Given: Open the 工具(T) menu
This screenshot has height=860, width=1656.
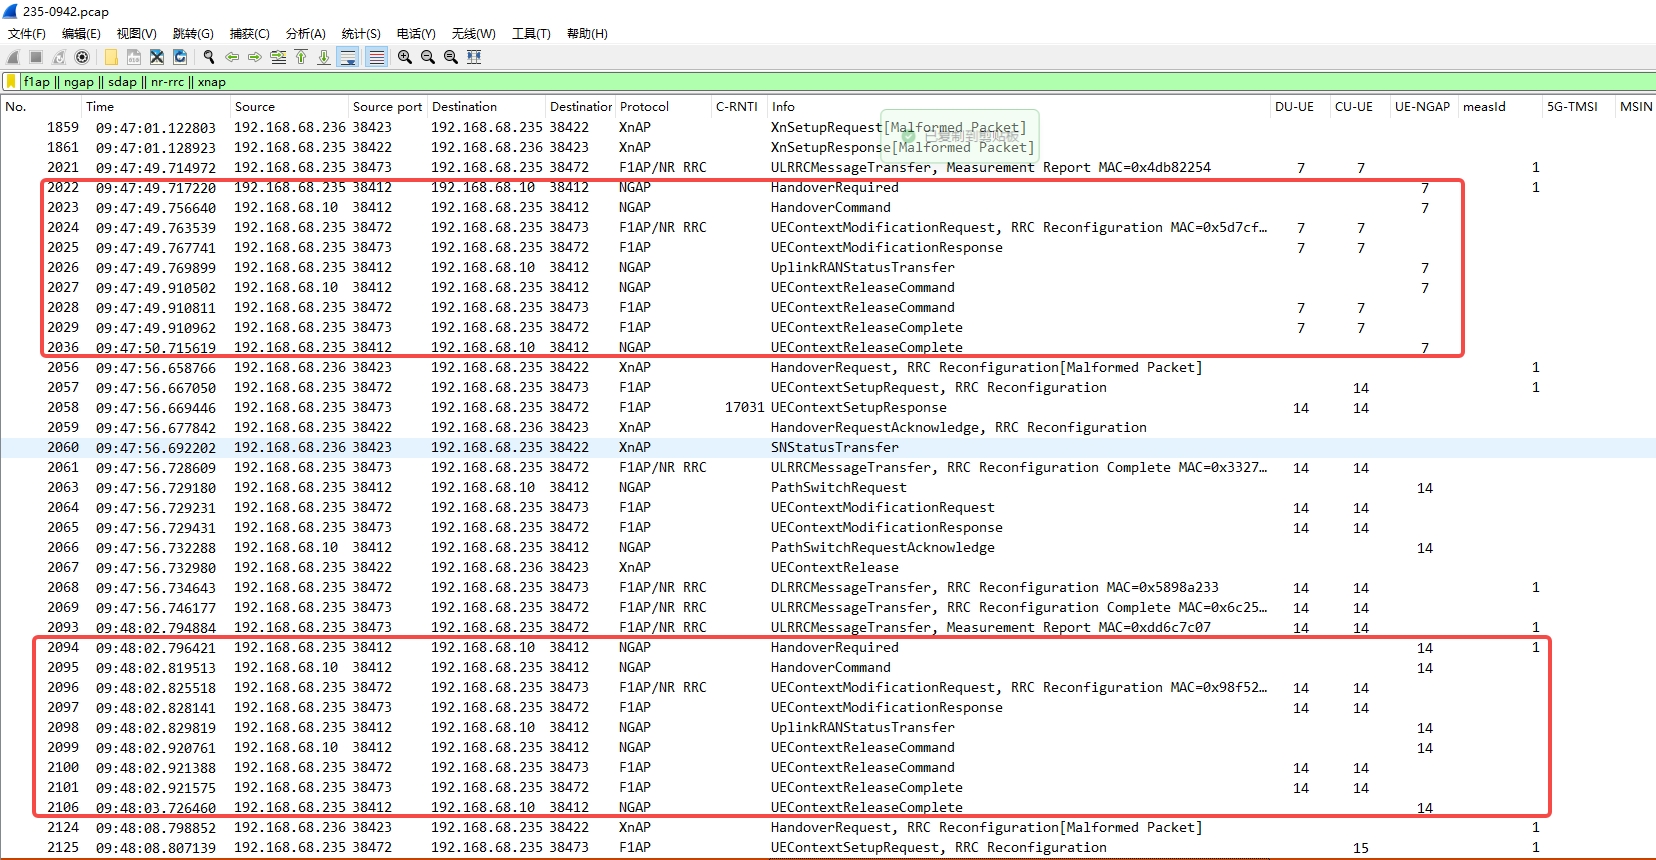Looking at the screenshot, I should point(531,34).
